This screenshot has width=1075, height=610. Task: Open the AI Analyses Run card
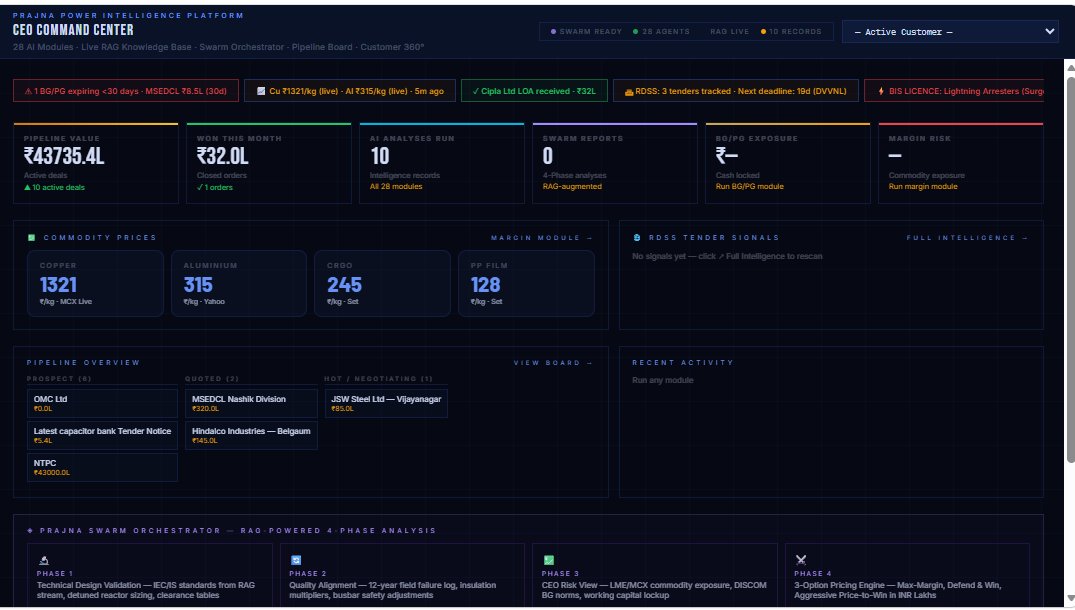point(442,163)
